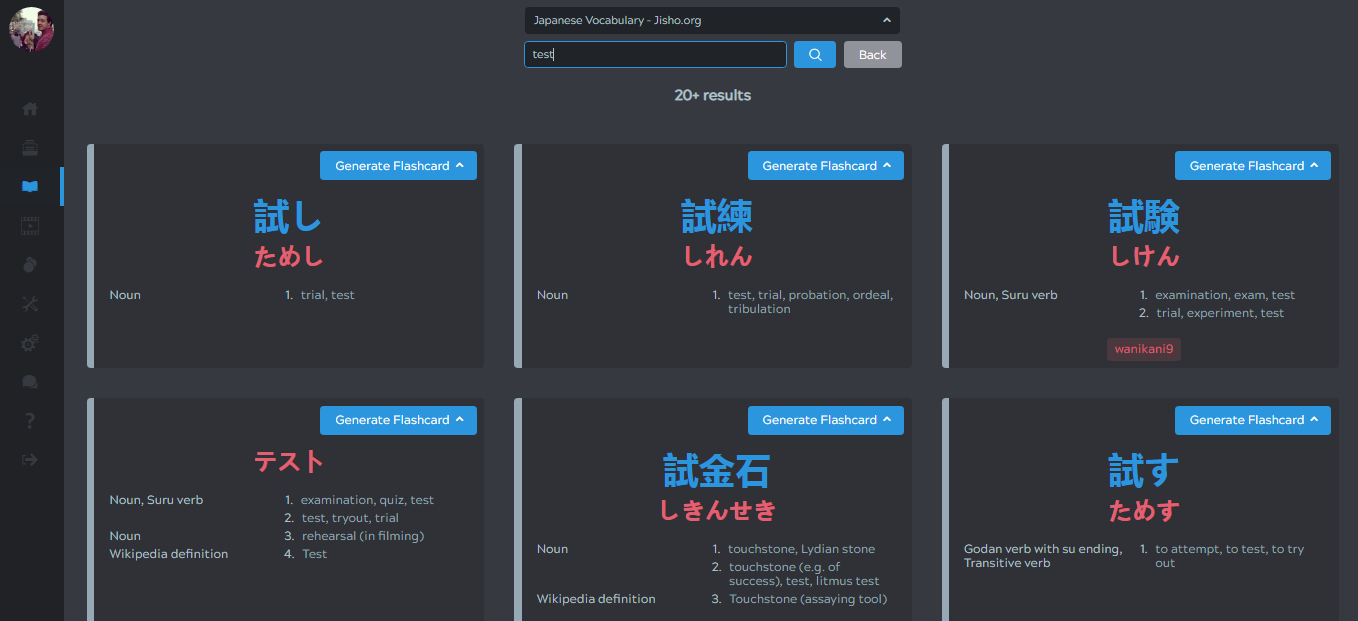
Task: Click definition "to attempt, to test, to try out"
Action: pos(1229,556)
